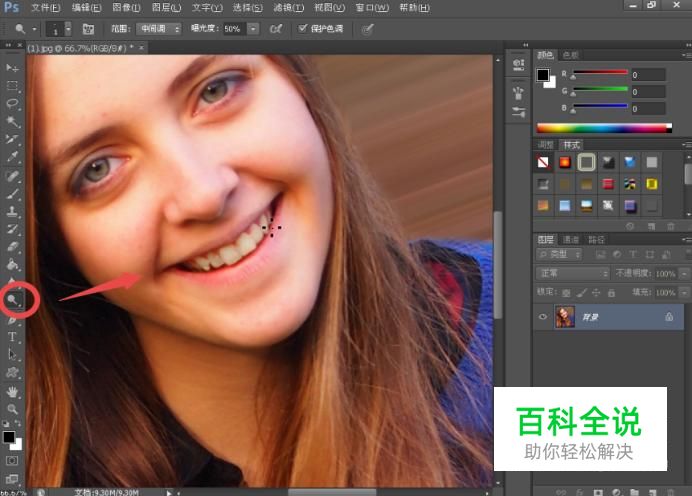Select the Paint Bucket tool
This screenshot has width=692, height=496.
(12, 264)
